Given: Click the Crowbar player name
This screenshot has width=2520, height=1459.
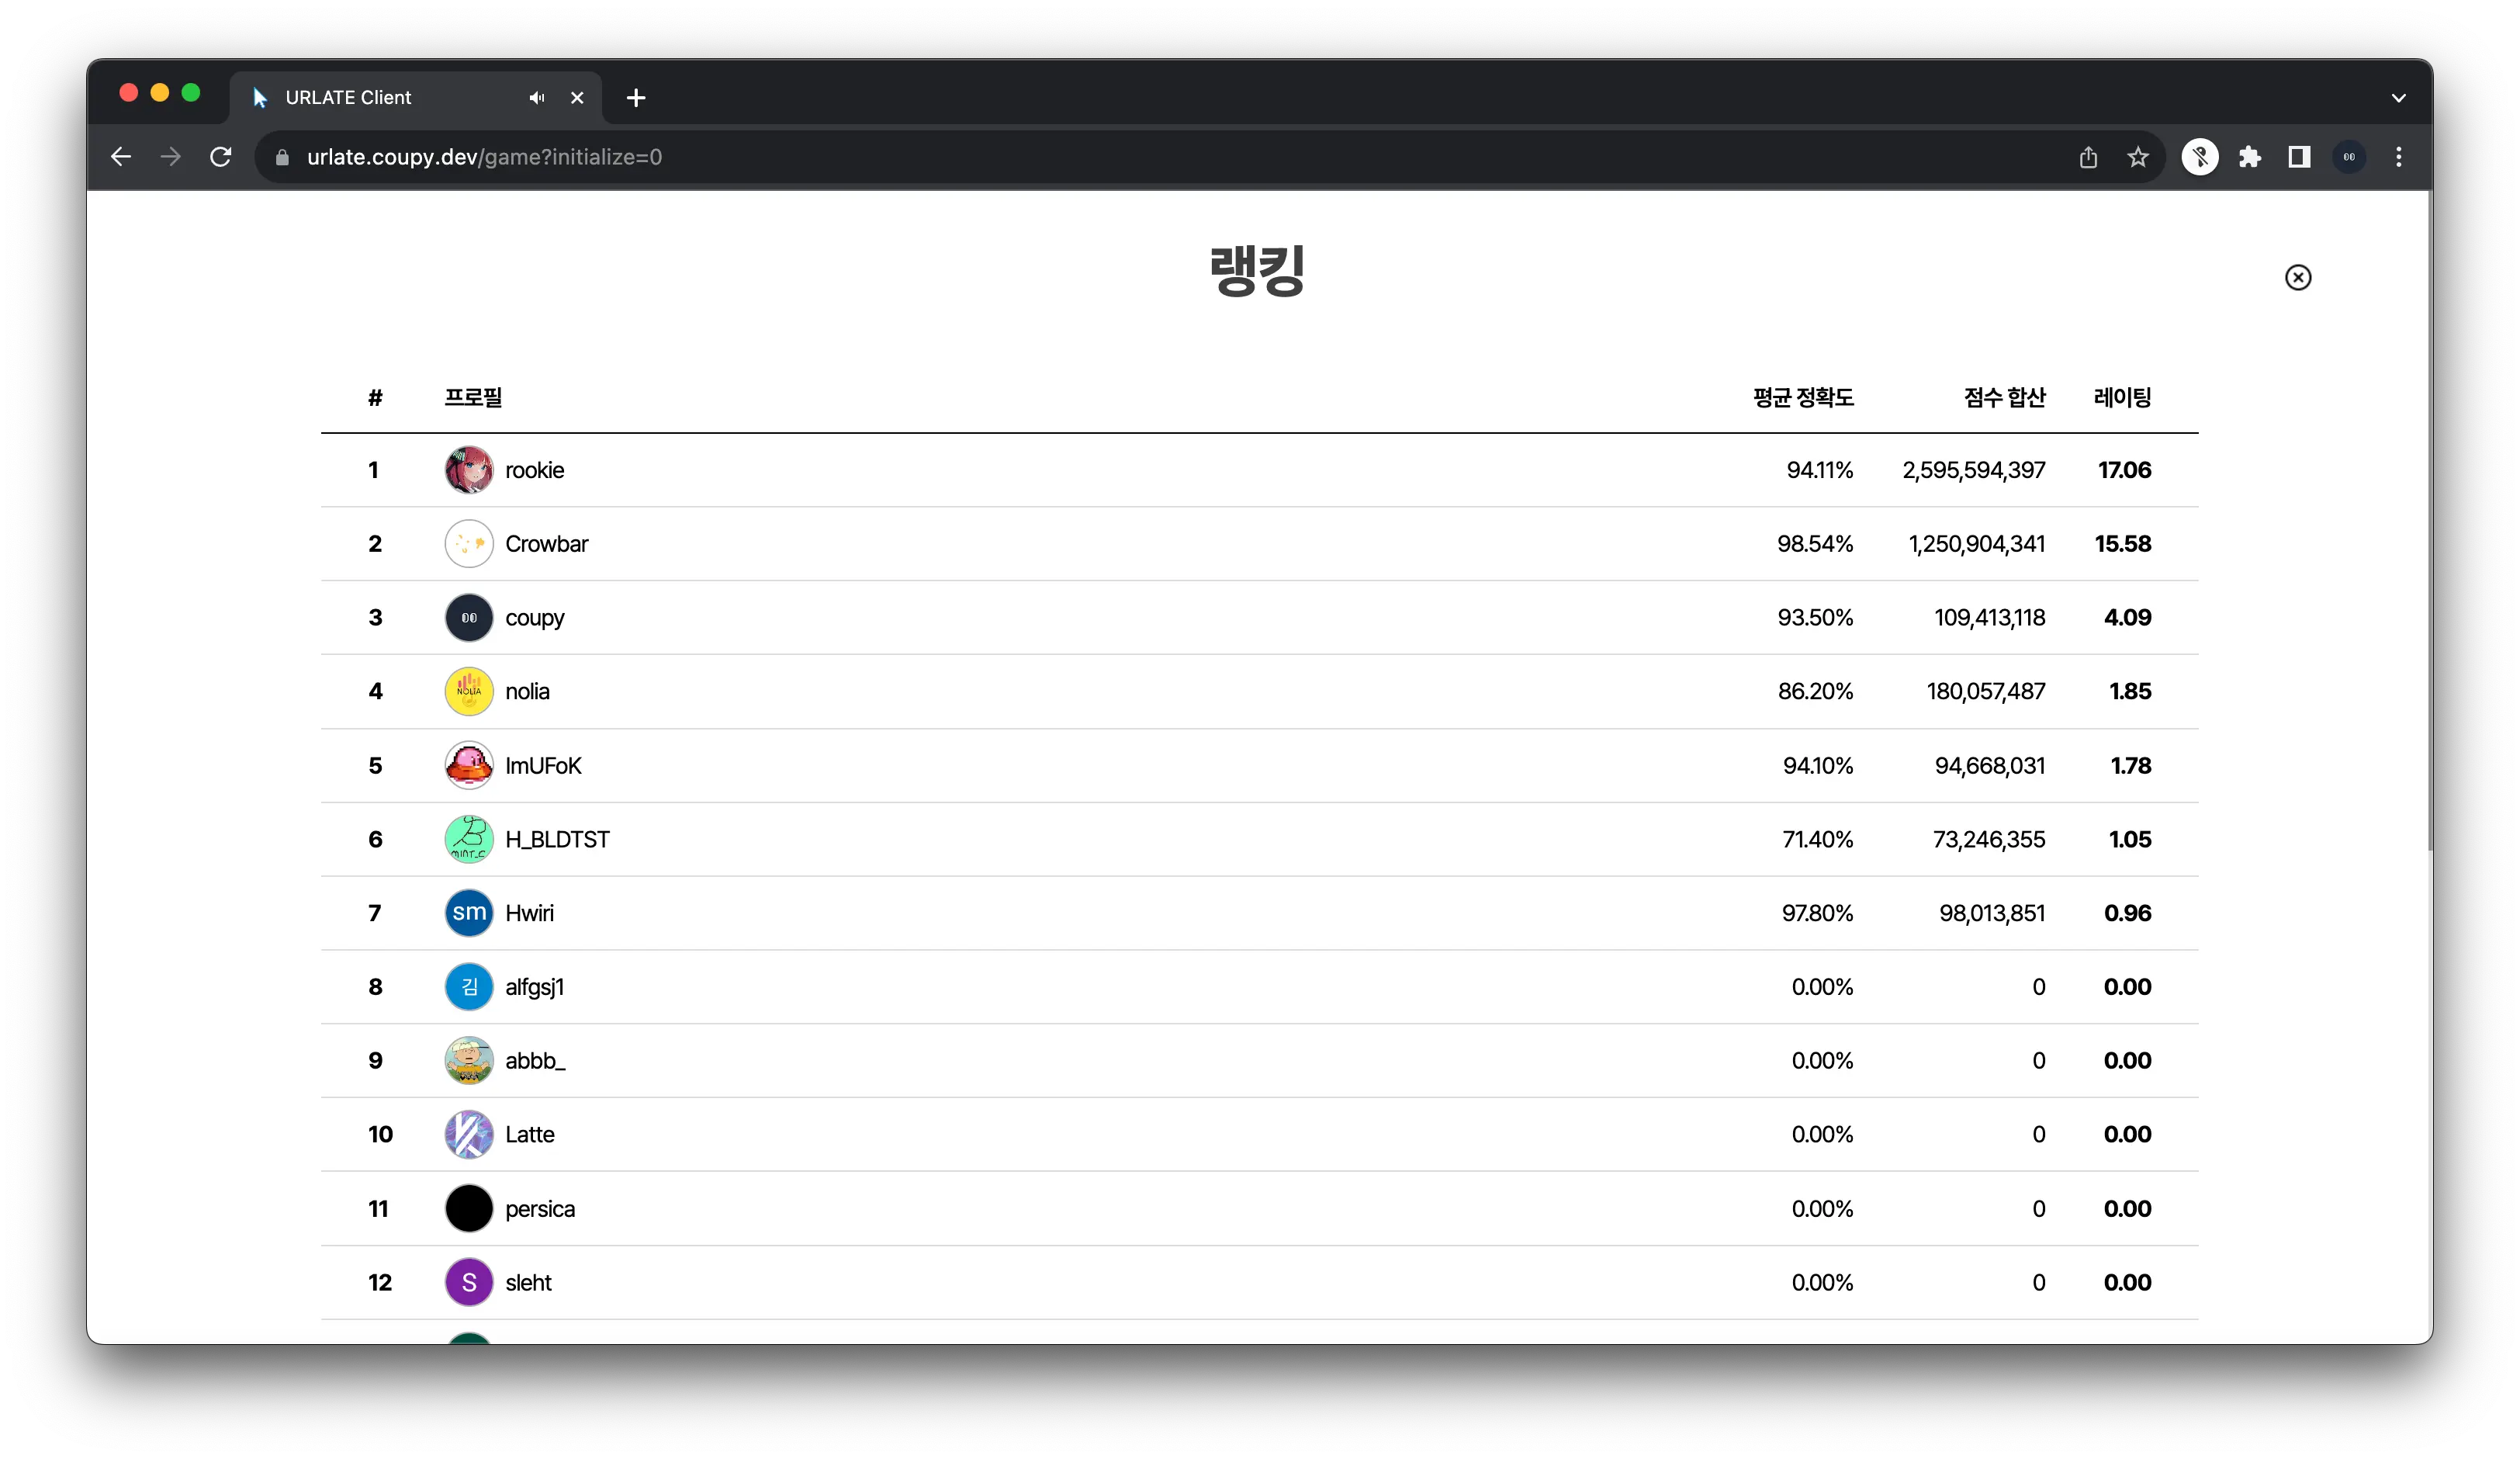Looking at the screenshot, I should tap(546, 544).
